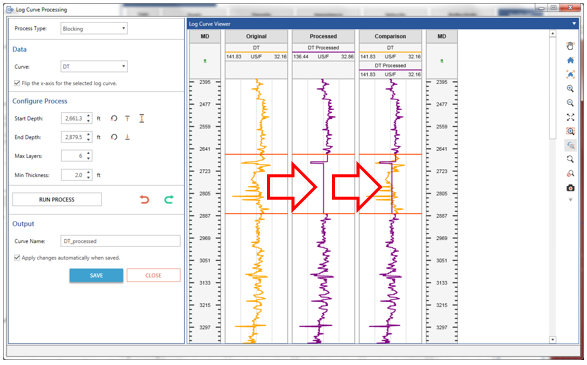
Task: Click the blue SAVE button
Action: tap(96, 275)
